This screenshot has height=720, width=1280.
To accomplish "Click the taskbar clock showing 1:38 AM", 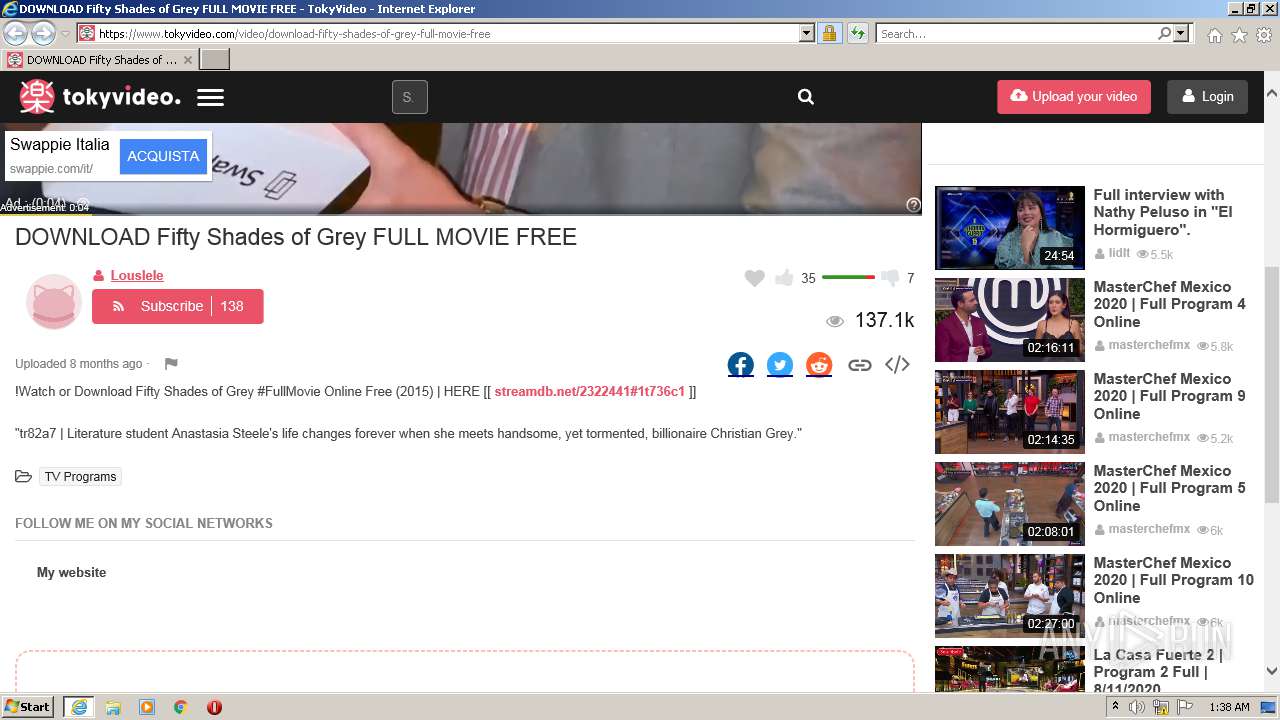I will 1229,707.
